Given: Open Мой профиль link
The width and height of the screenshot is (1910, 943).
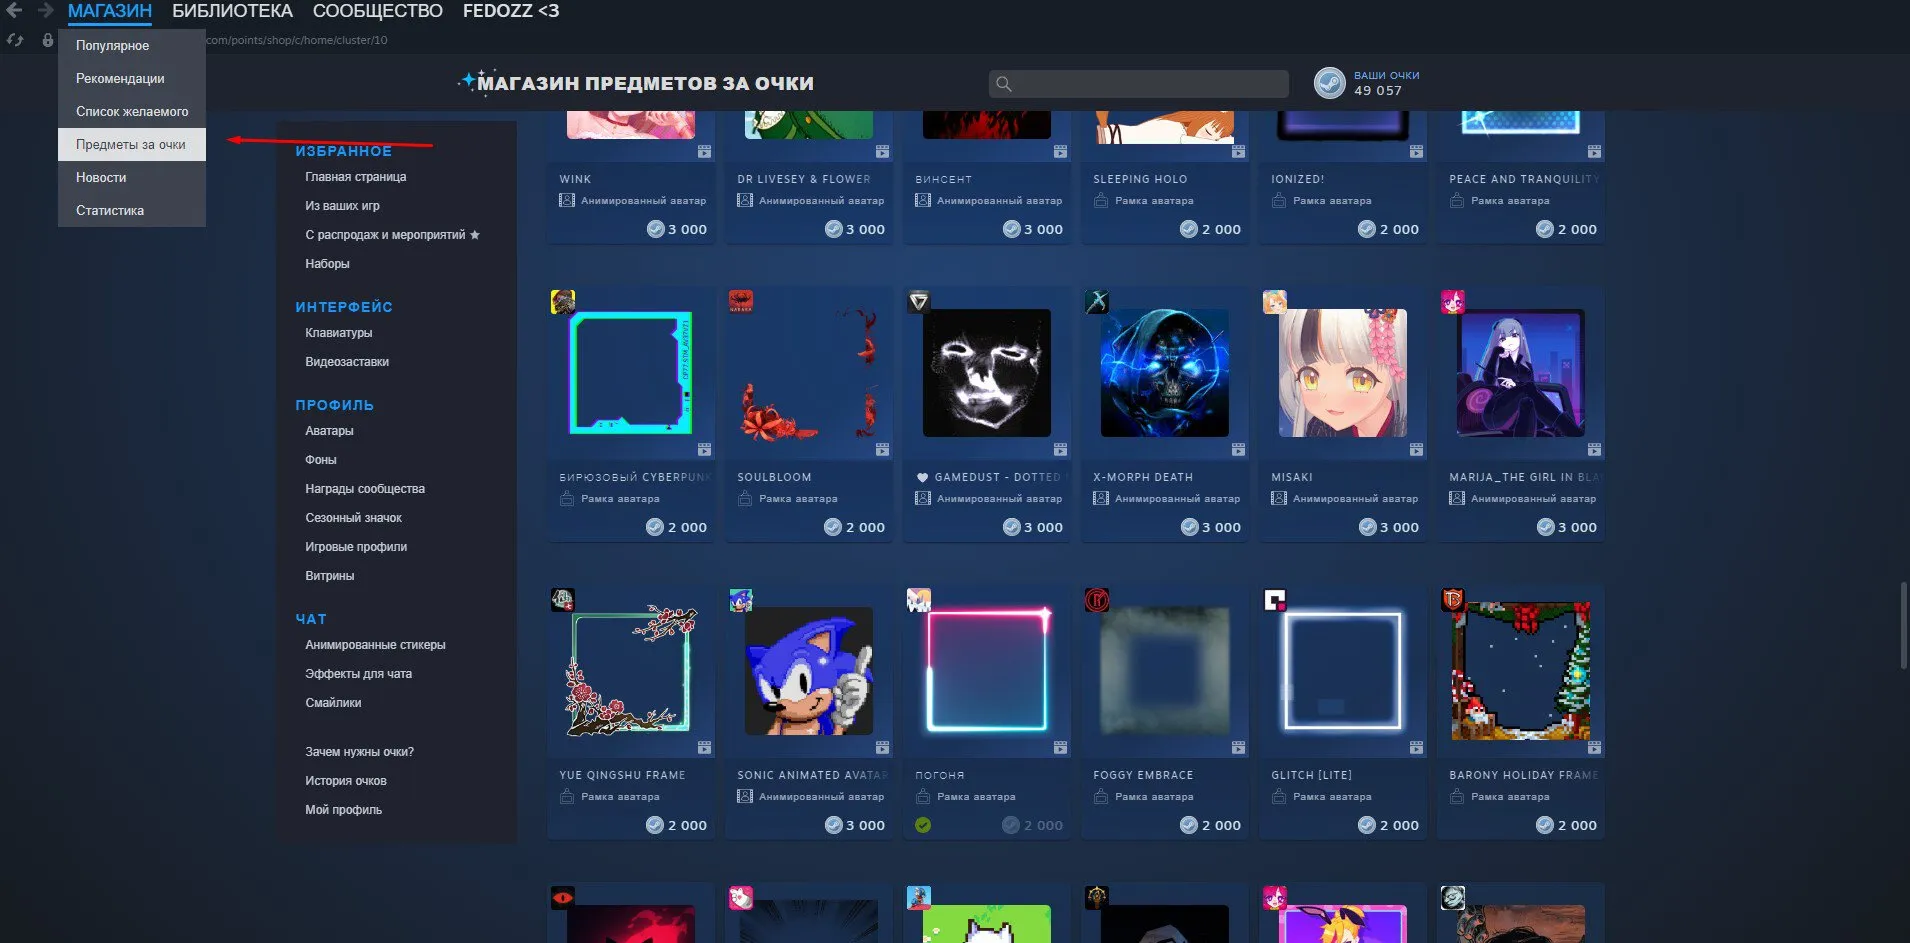Looking at the screenshot, I should click(343, 810).
